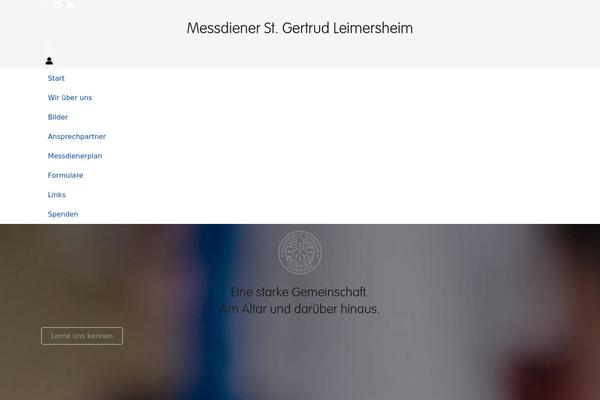600x400 pixels.
Task: Click the Eine starke Gemeinschaft headline
Action: tap(300, 292)
